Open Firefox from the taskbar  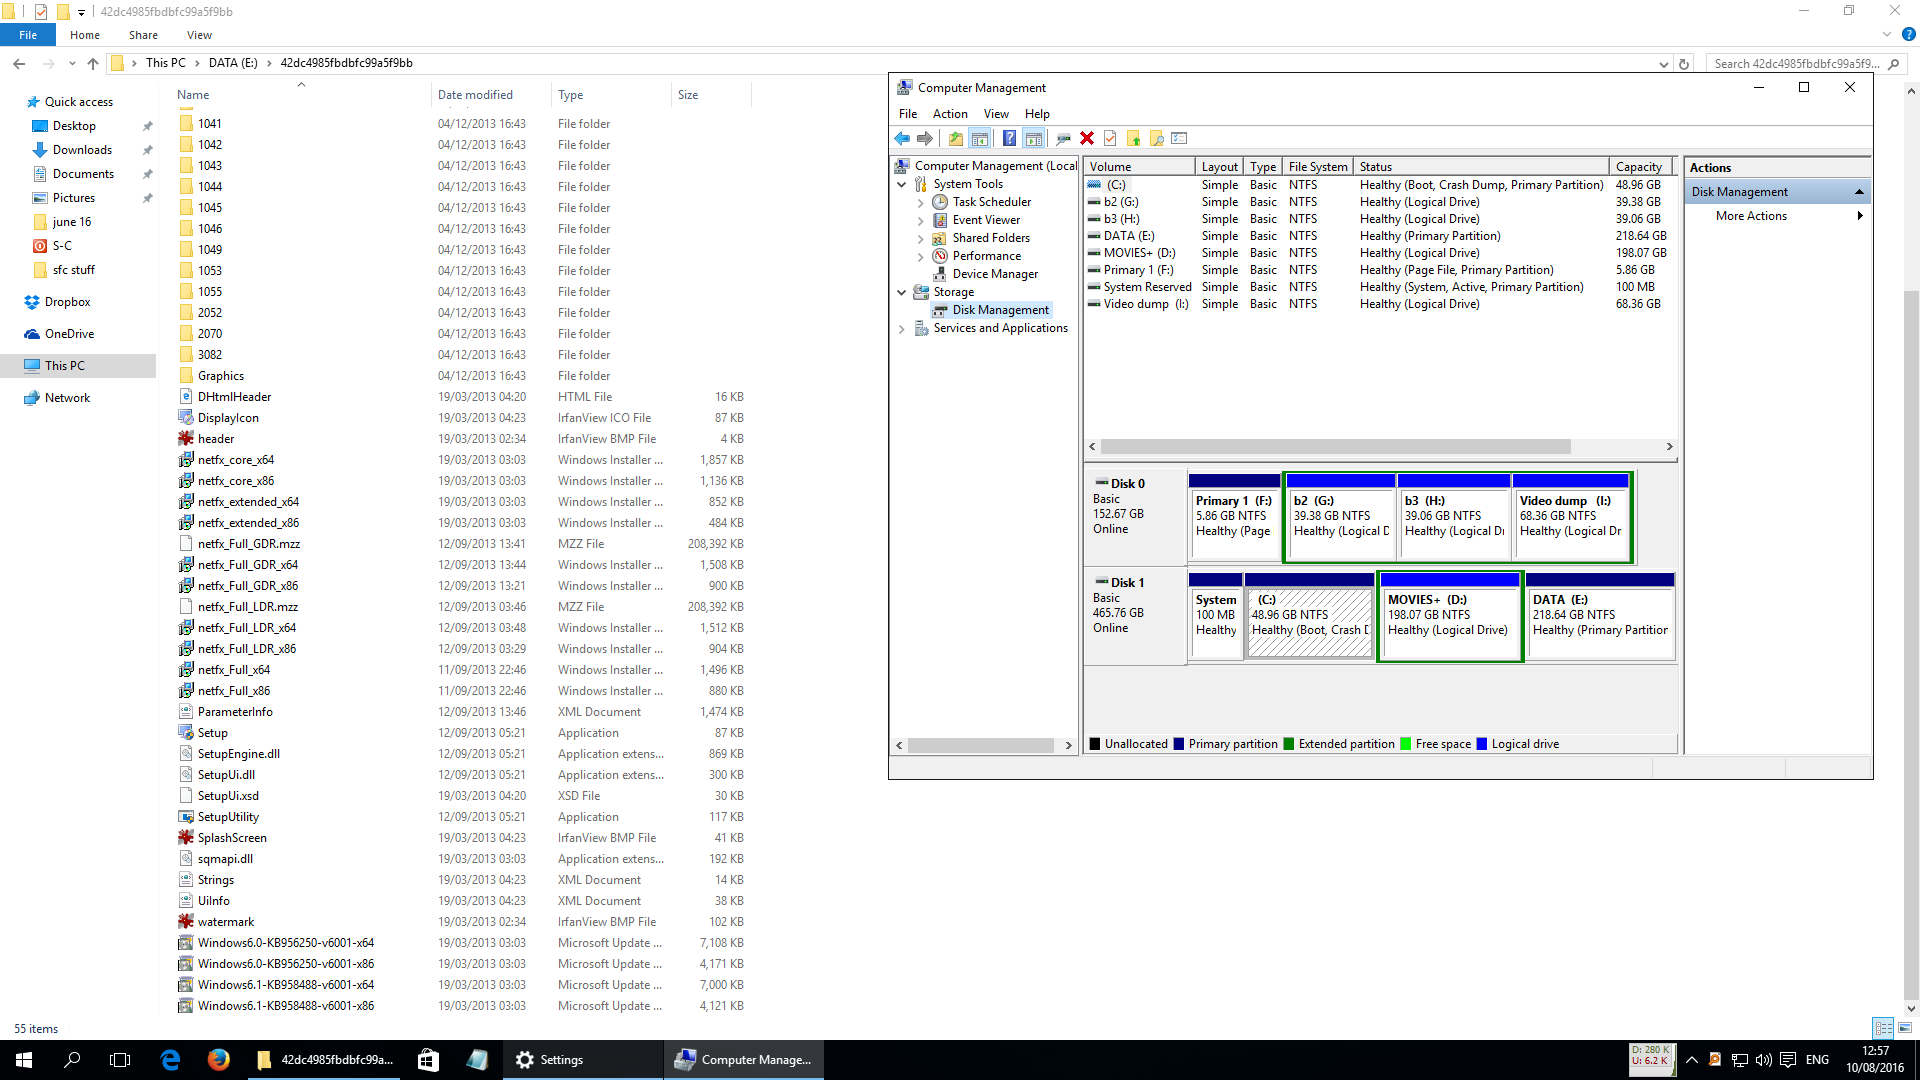coord(218,1060)
